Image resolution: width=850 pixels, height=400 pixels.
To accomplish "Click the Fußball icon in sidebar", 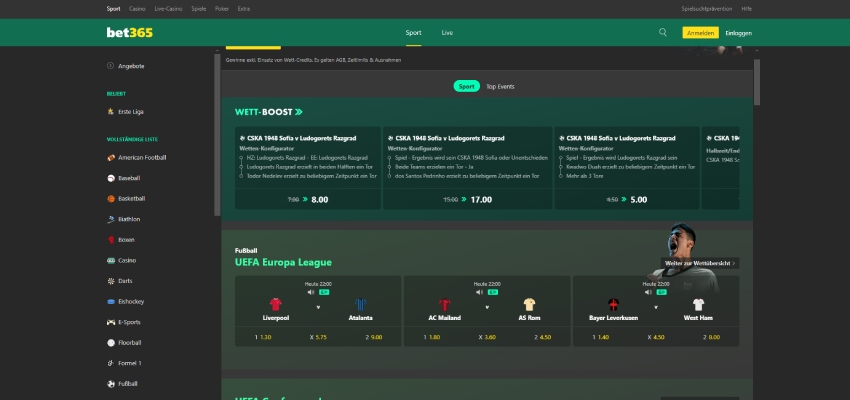I will [111, 384].
